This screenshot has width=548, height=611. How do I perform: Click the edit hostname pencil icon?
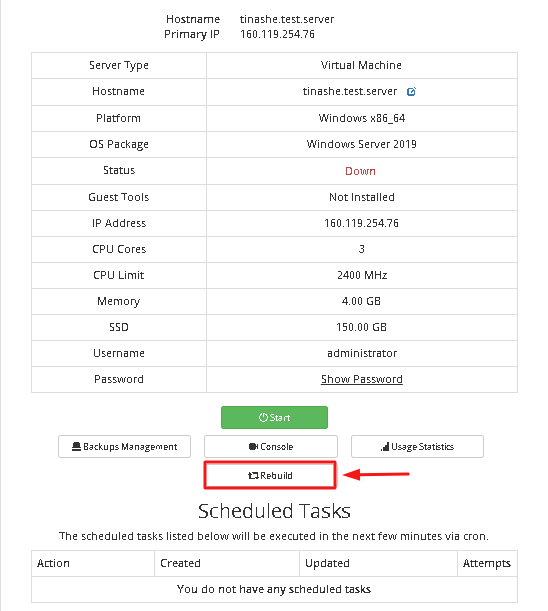click(x=411, y=92)
